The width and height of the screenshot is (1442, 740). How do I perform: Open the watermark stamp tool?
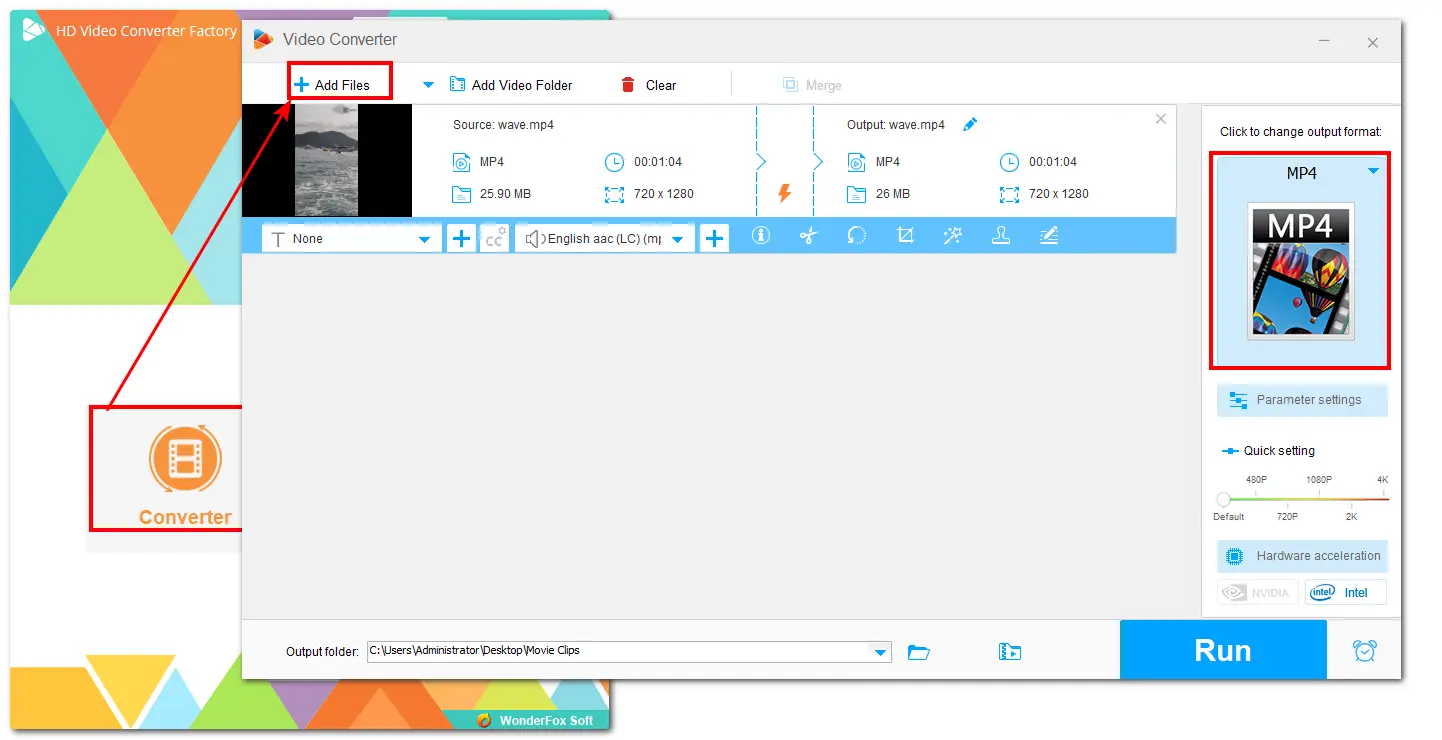(x=1000, y=236)
